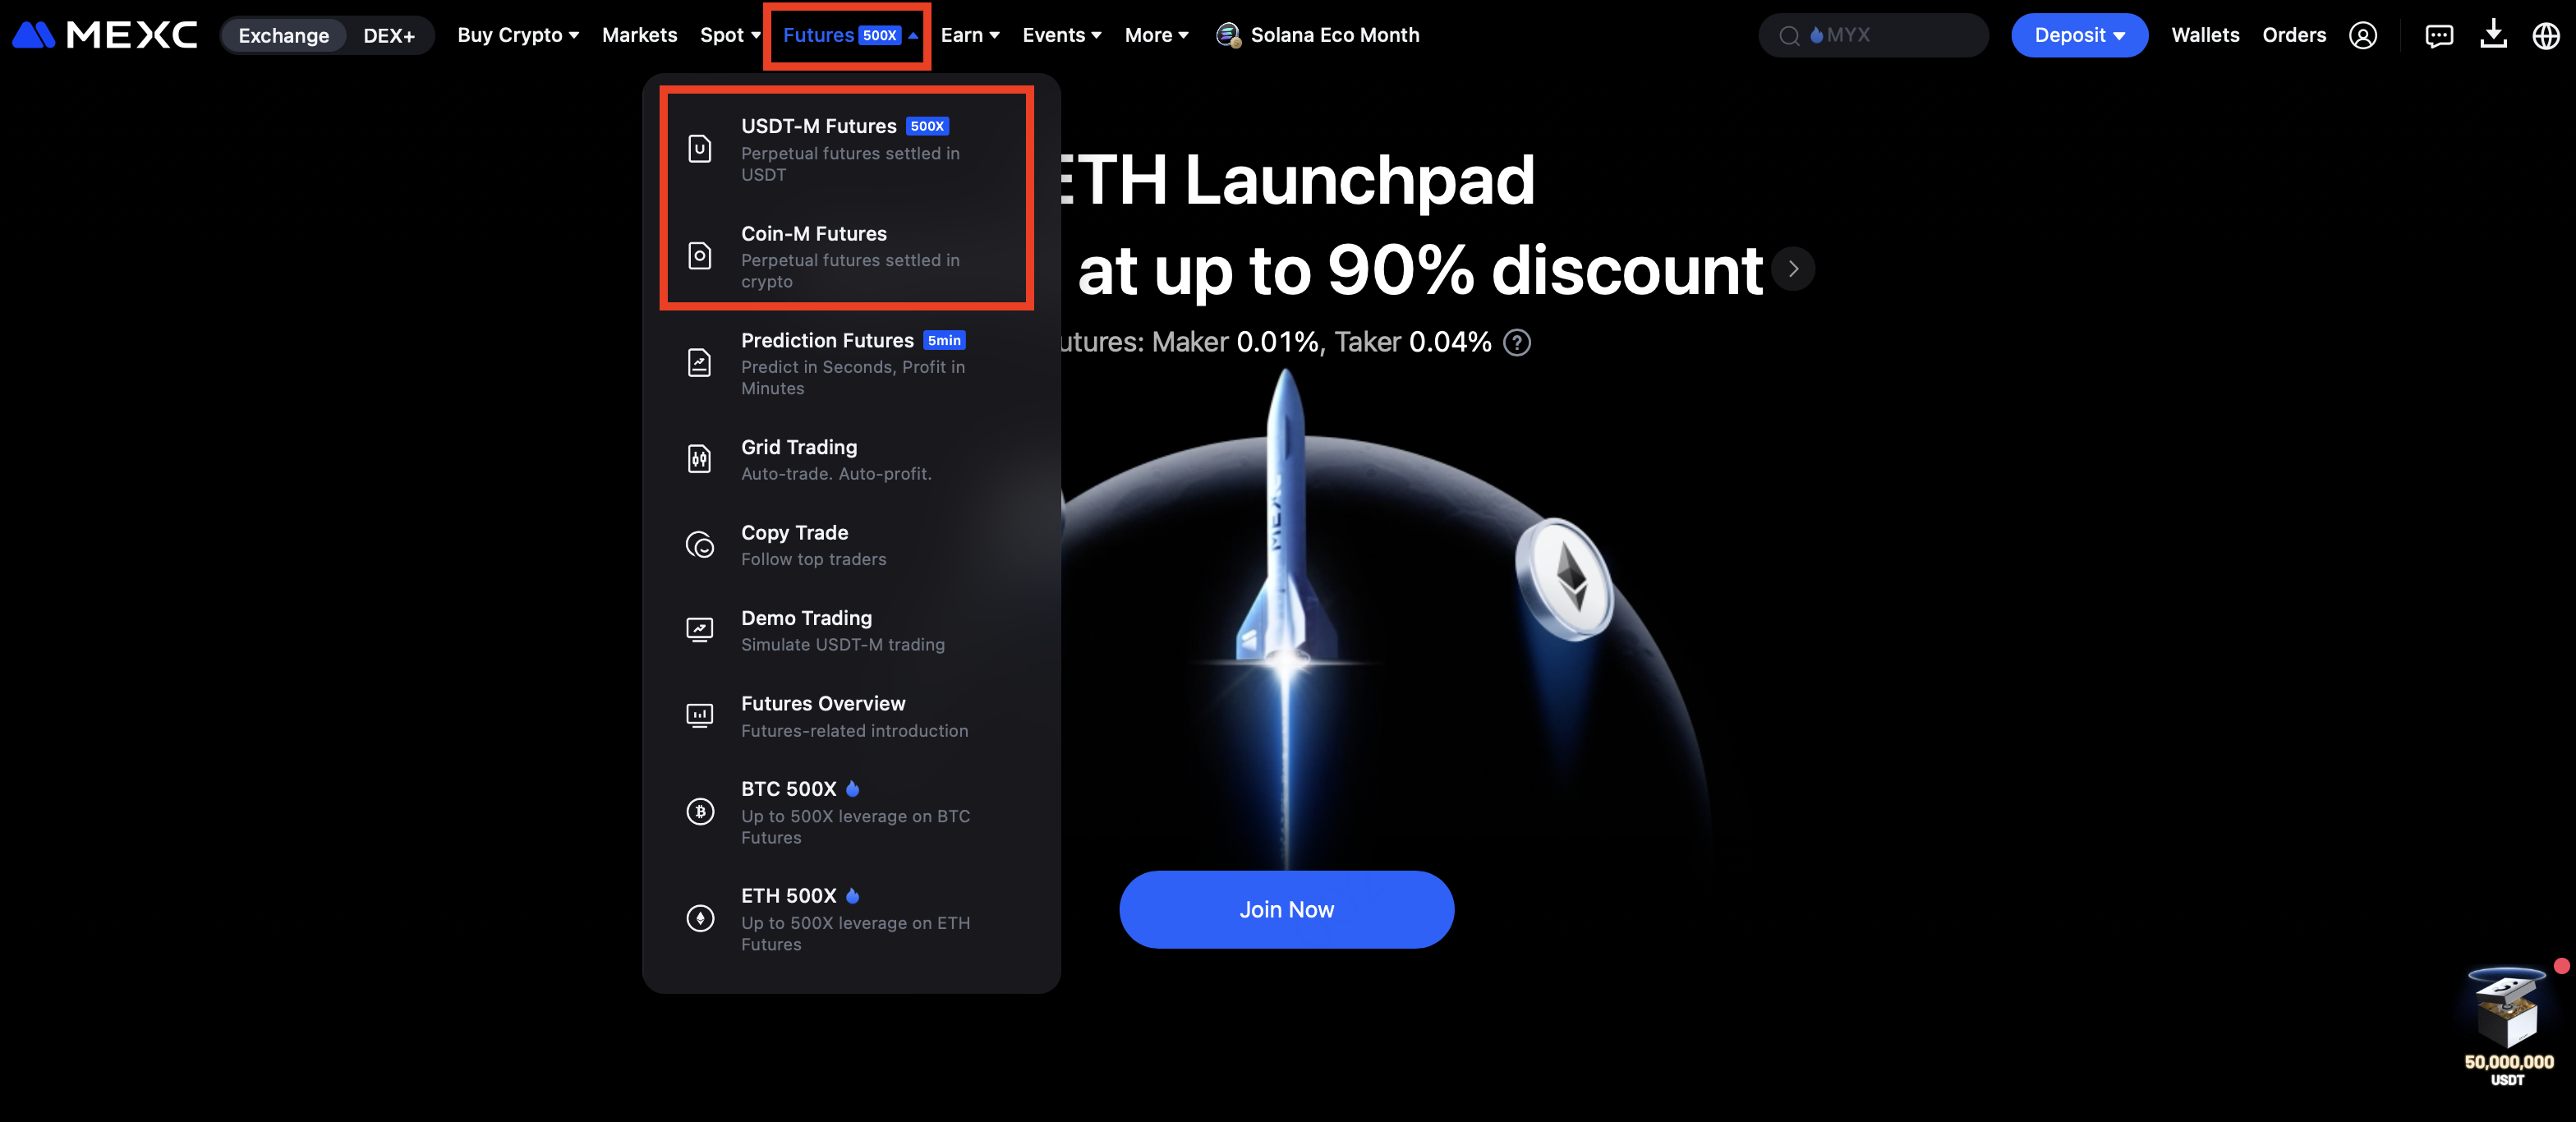Switch to the Exchange mode toggle
Viewport: 2576px width, 1122px height.
point(284,36)
